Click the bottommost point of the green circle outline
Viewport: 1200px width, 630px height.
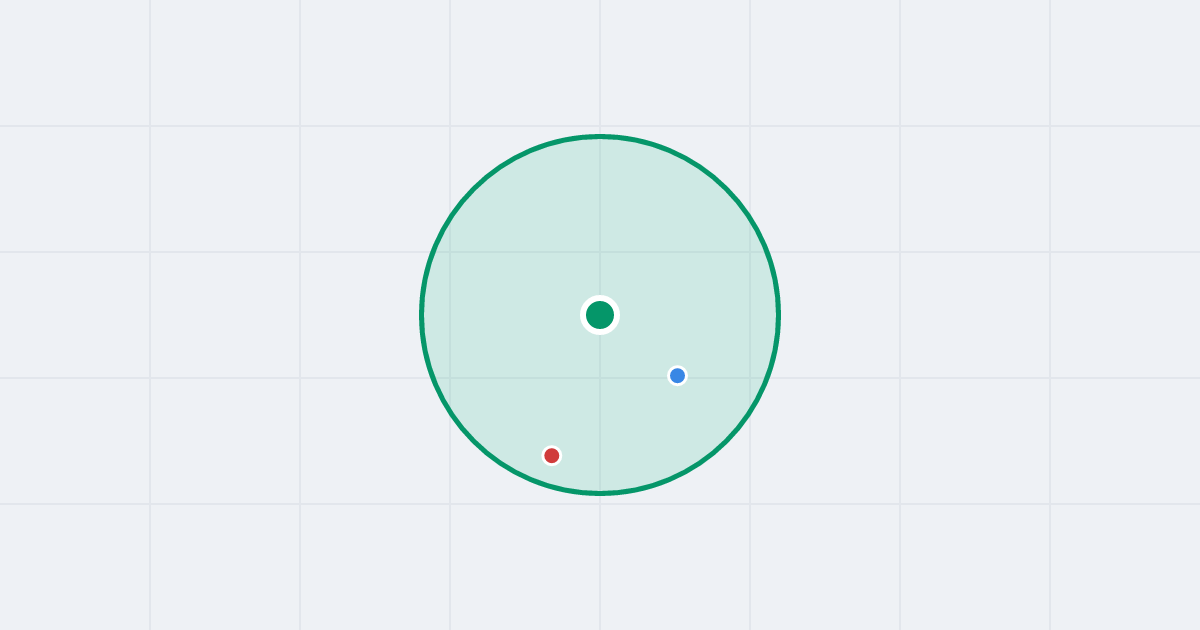tap(600, 493)
